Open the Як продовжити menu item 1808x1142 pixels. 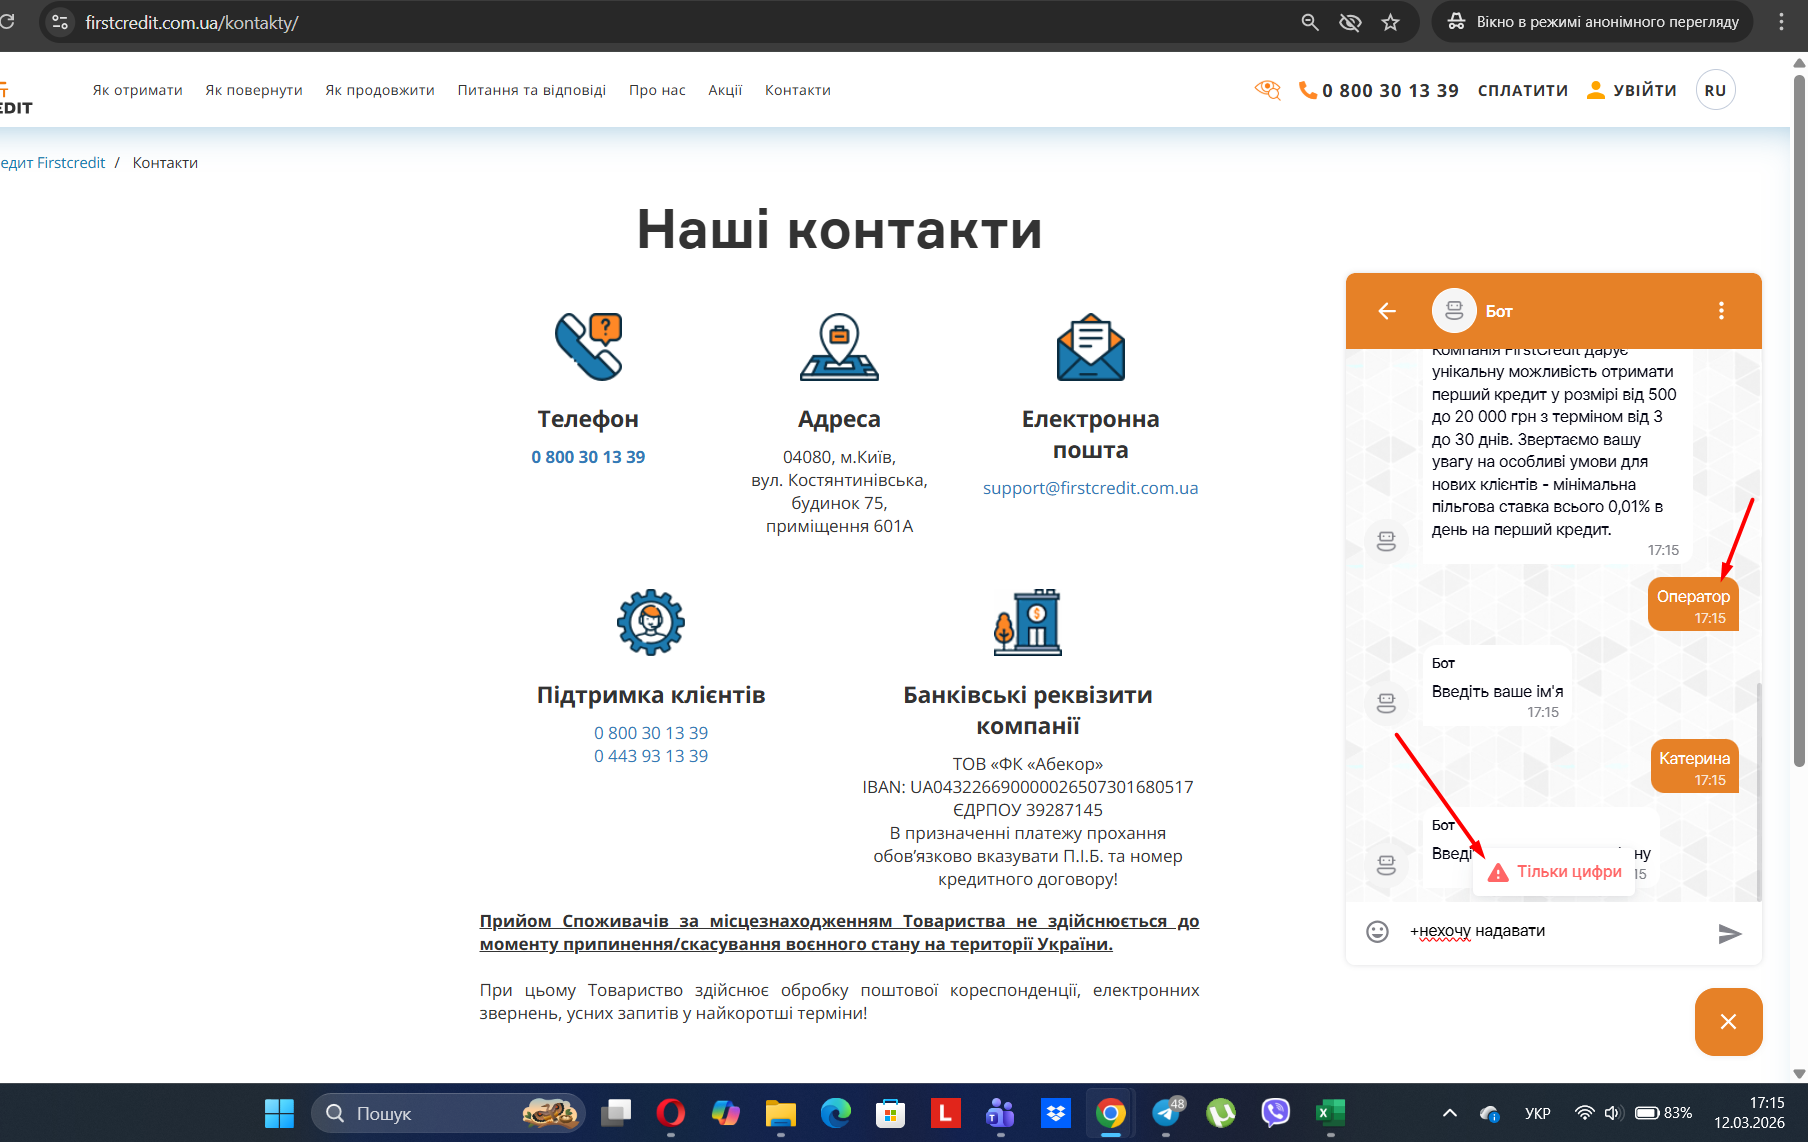point(380,90)
